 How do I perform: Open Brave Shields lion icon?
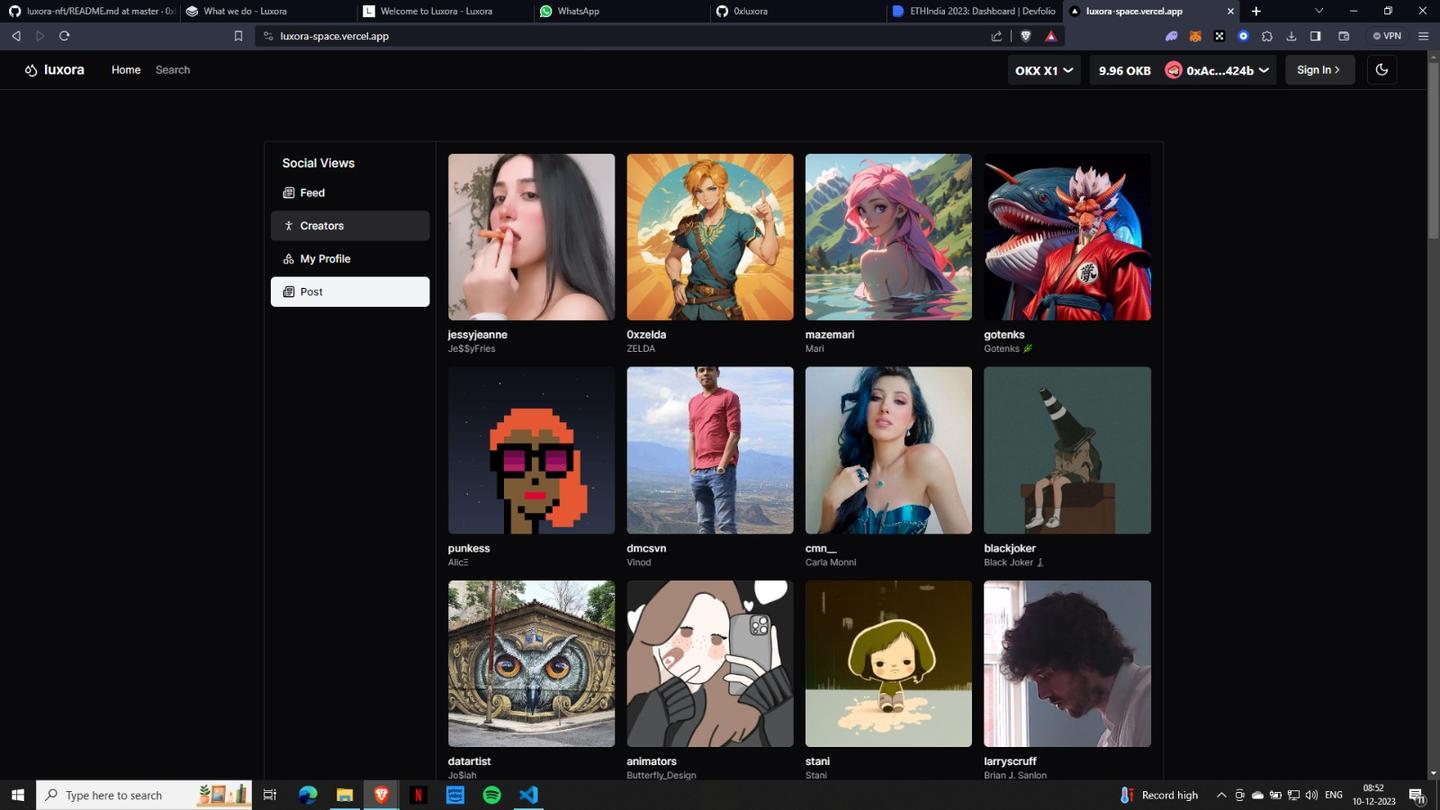[x=1025, y=36]
